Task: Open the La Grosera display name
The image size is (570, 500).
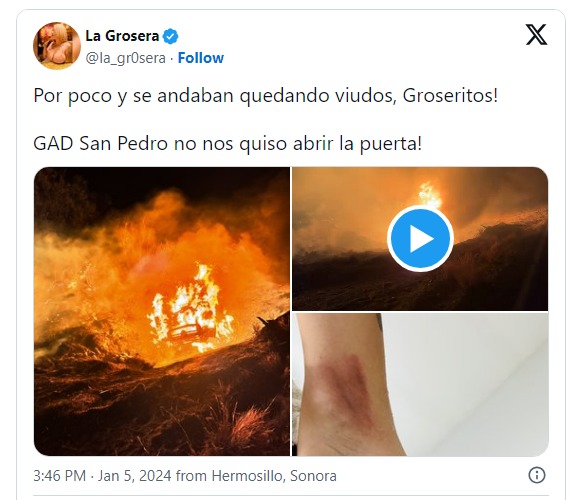Action: pos(122,36)
